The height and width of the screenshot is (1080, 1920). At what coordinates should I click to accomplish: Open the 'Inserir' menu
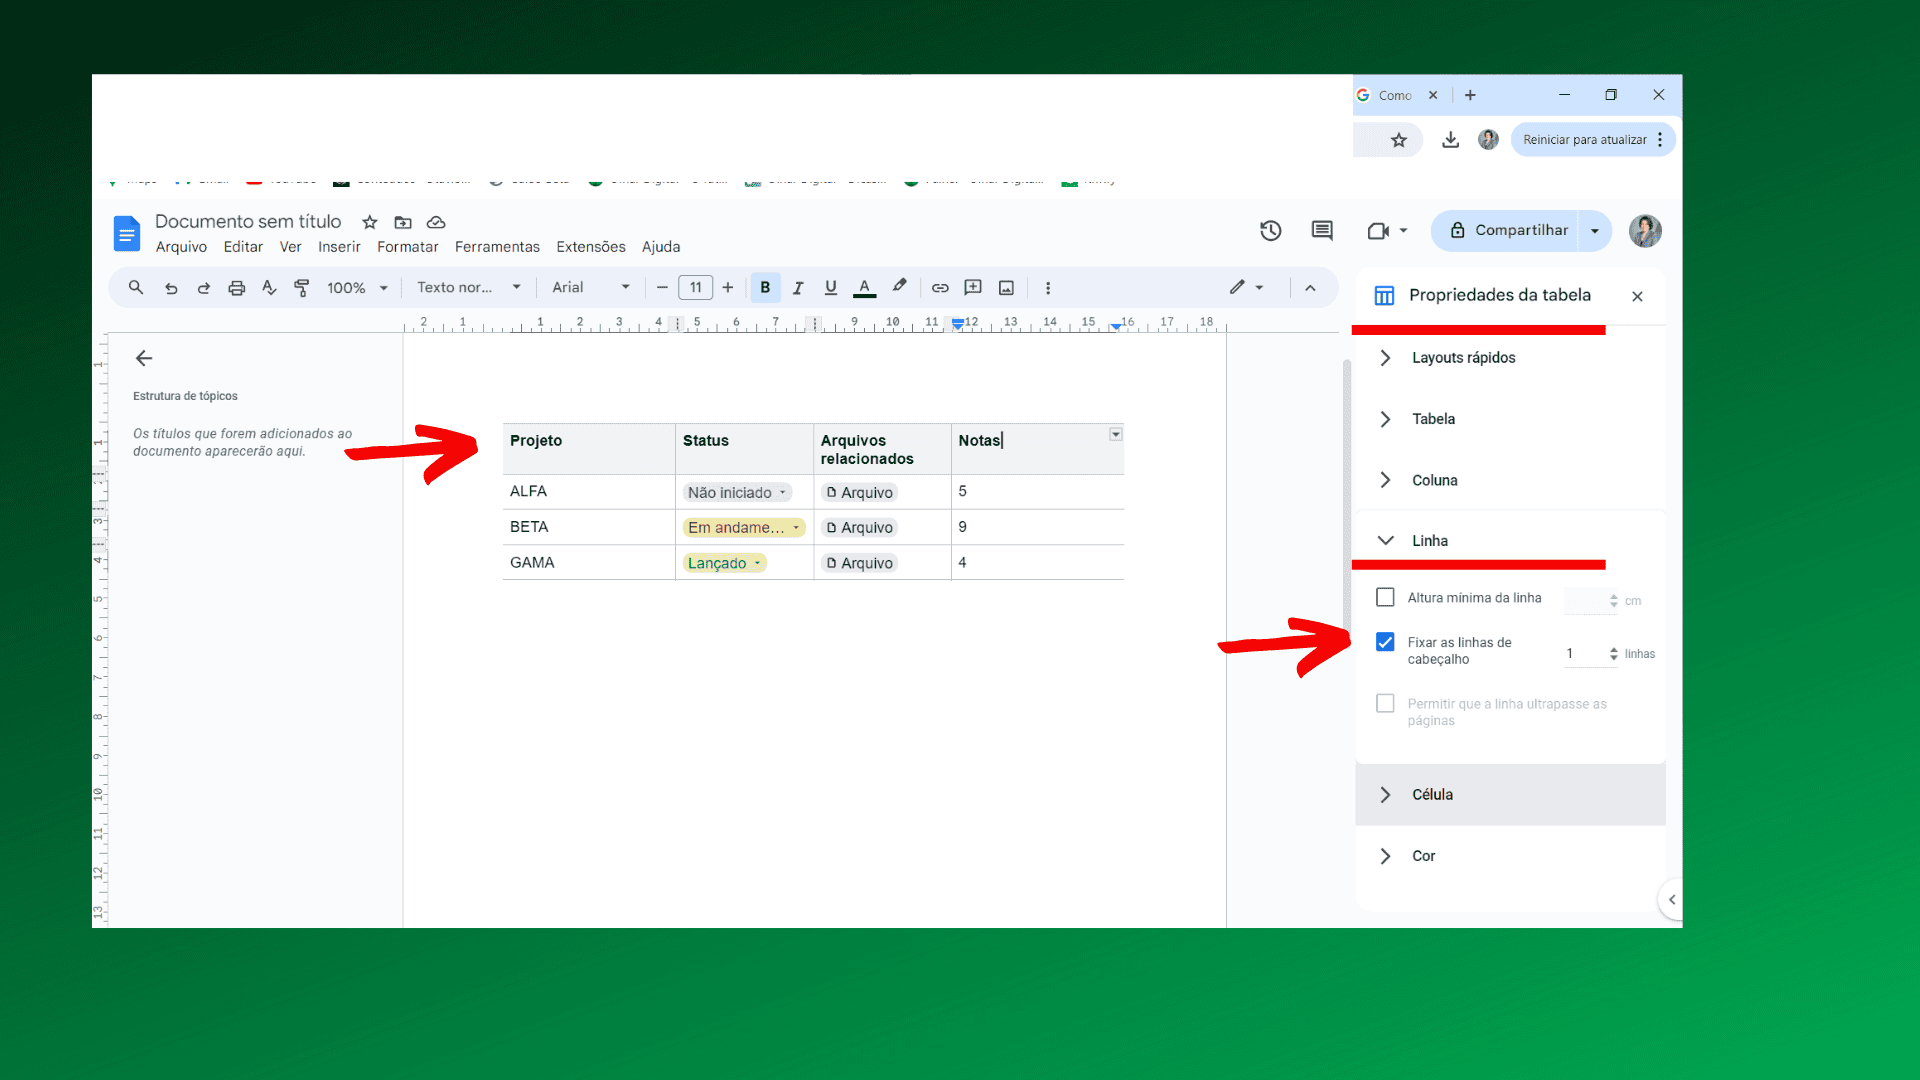click(x=339, y=247)
